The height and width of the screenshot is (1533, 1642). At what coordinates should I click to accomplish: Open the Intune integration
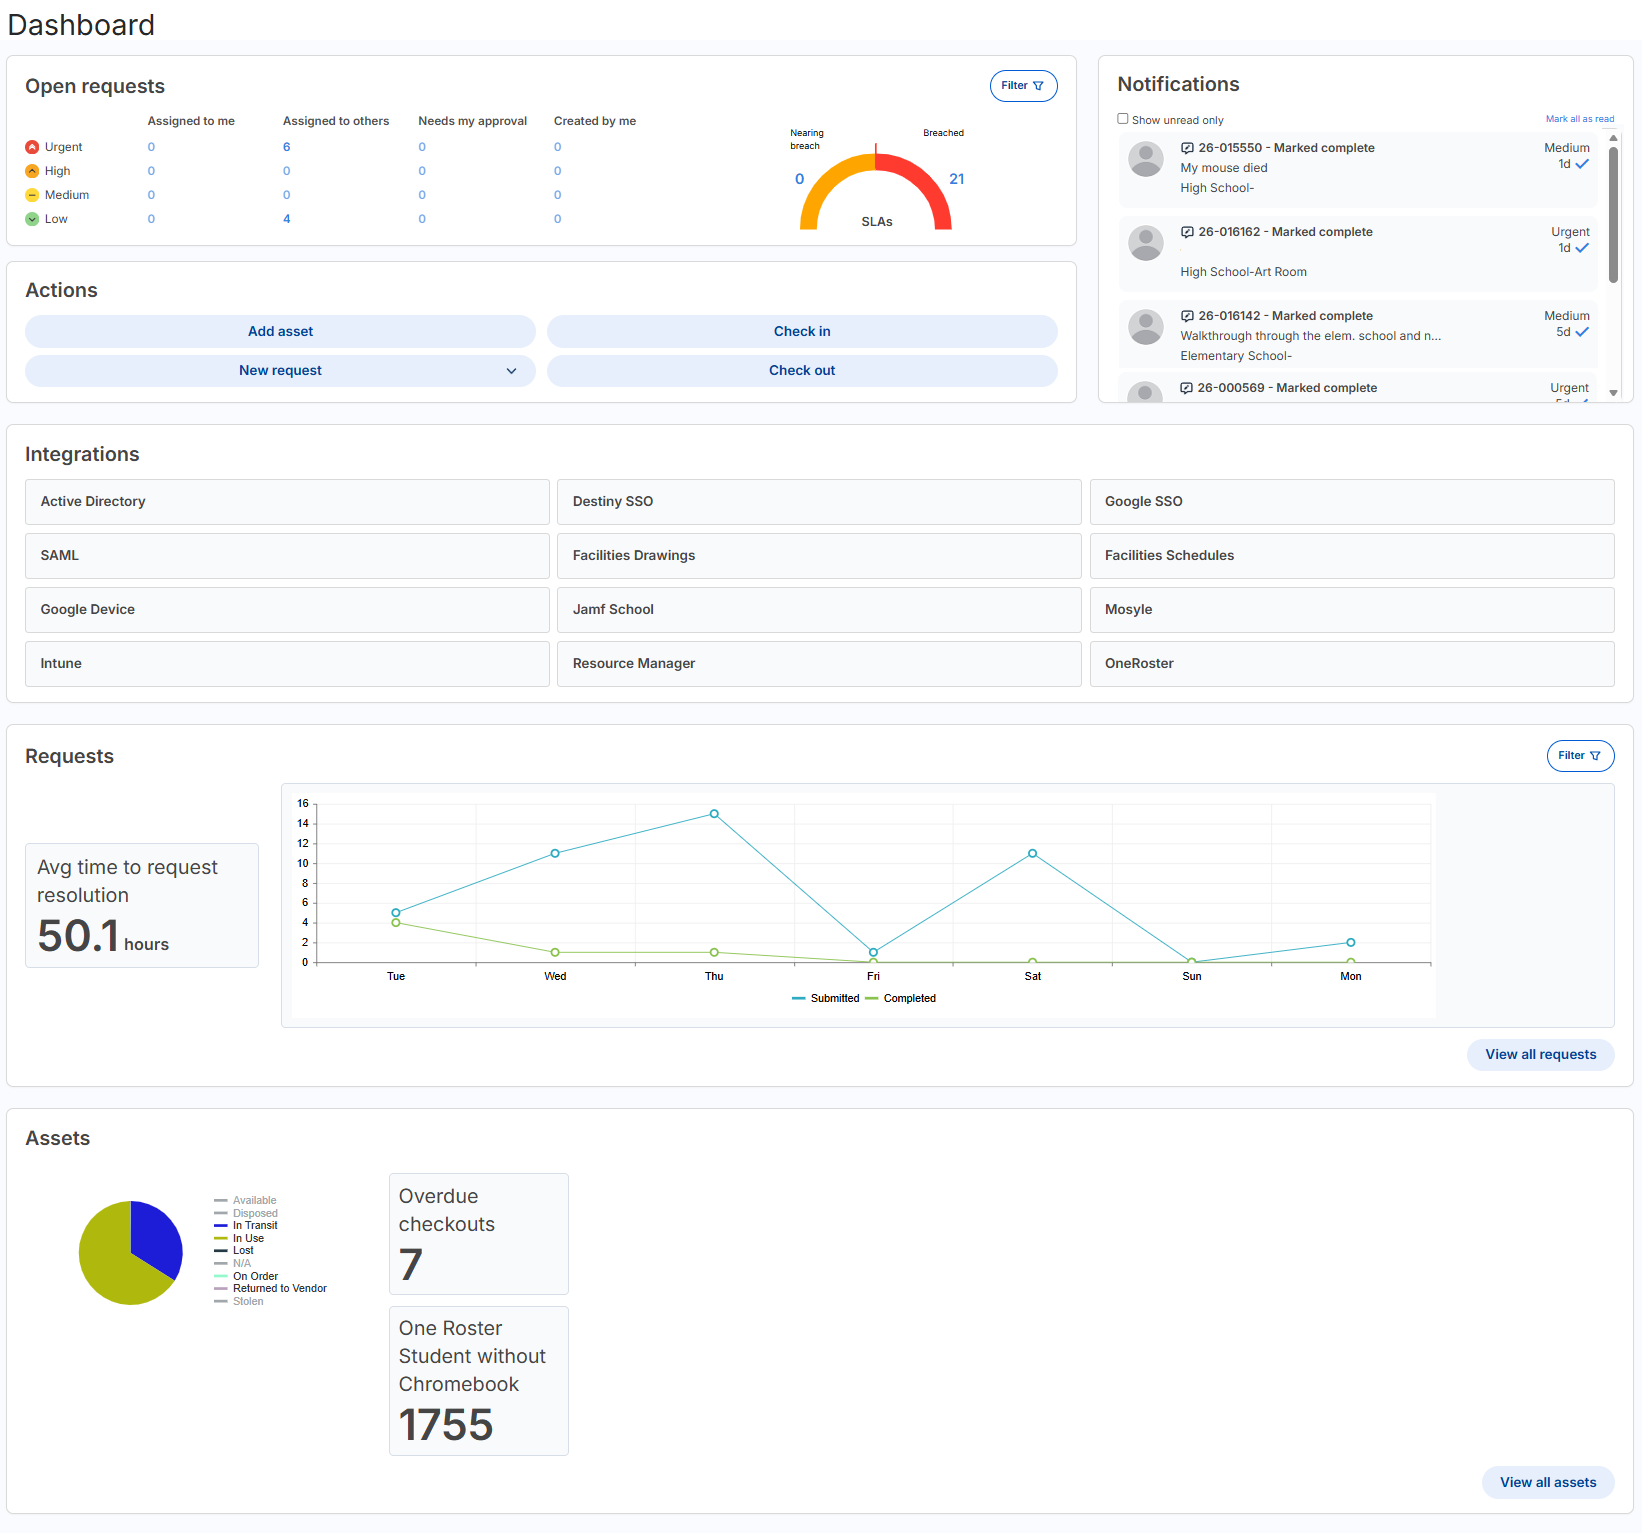pyautogui.click(x=286, y=663)
